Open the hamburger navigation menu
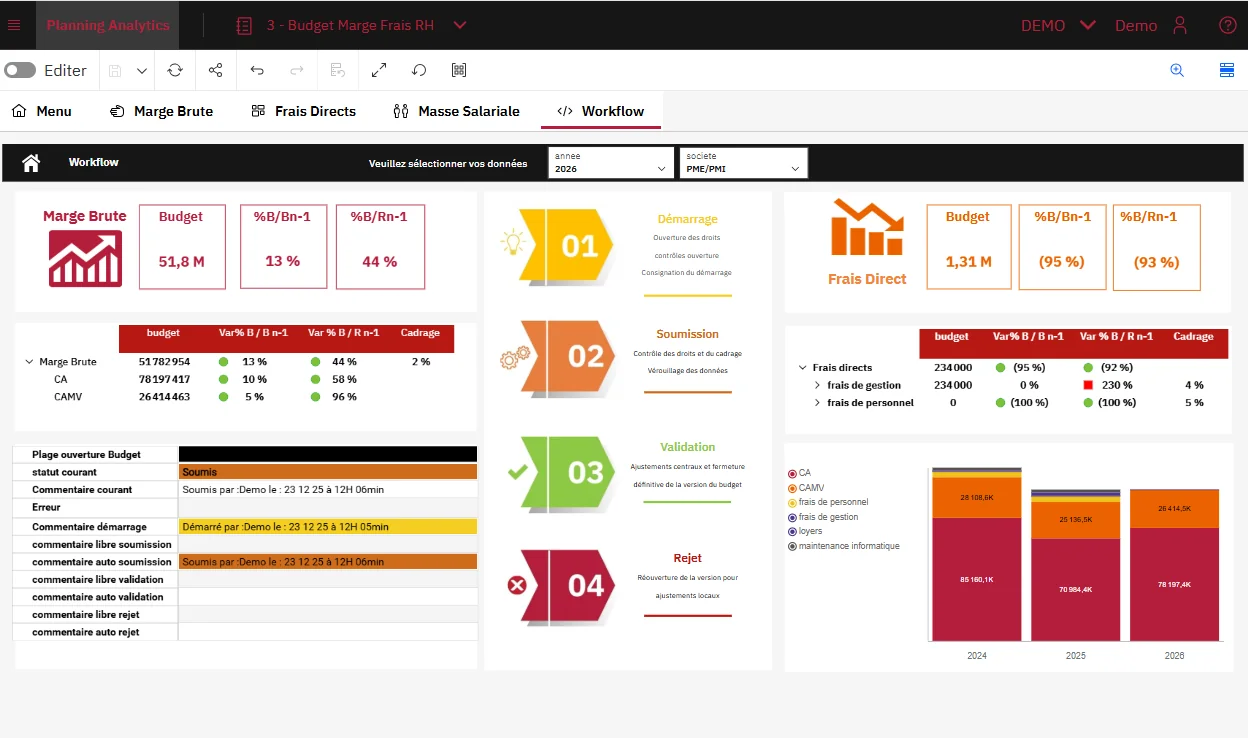The width and height of the screenshot is (1248, 738). click(14, 25)
